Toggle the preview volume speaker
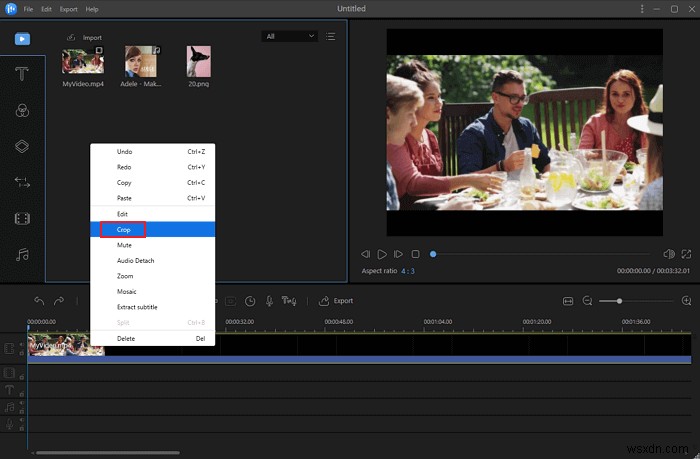The image size is (700, 459). tap(668, 255)
